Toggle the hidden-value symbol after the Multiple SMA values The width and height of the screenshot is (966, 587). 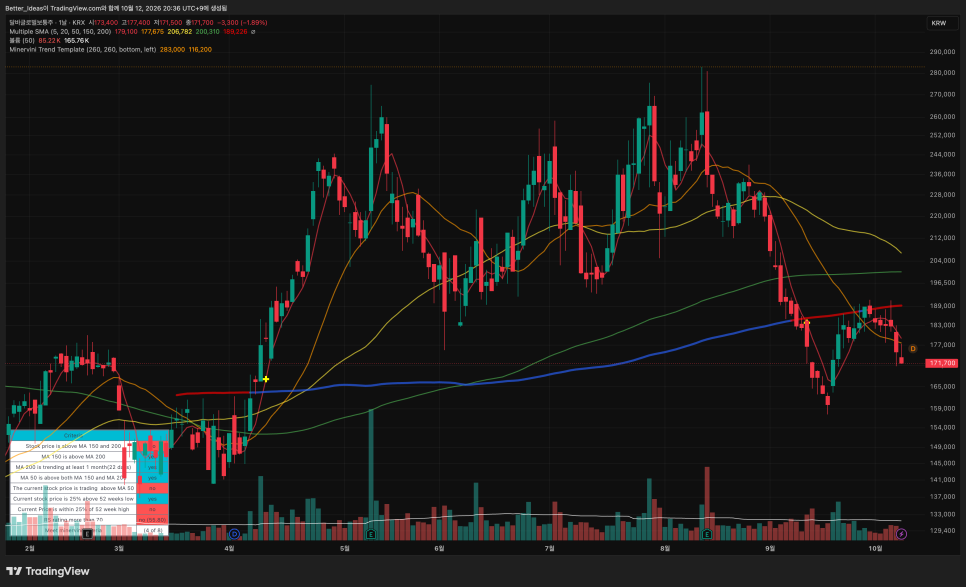(x=253, y=31)
